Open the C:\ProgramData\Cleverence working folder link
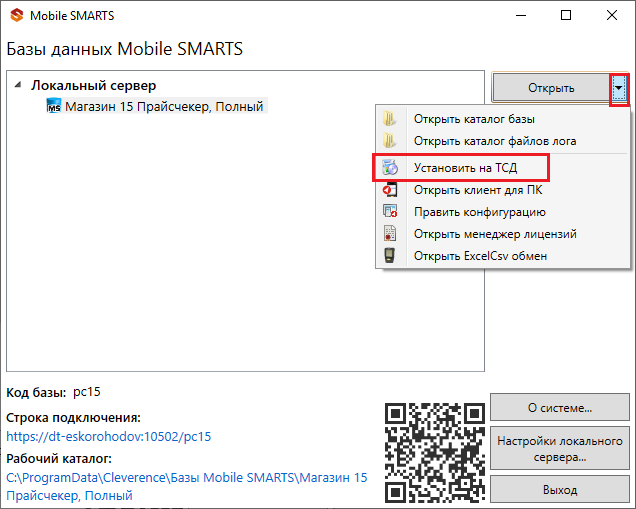 [x=187, y=486]
